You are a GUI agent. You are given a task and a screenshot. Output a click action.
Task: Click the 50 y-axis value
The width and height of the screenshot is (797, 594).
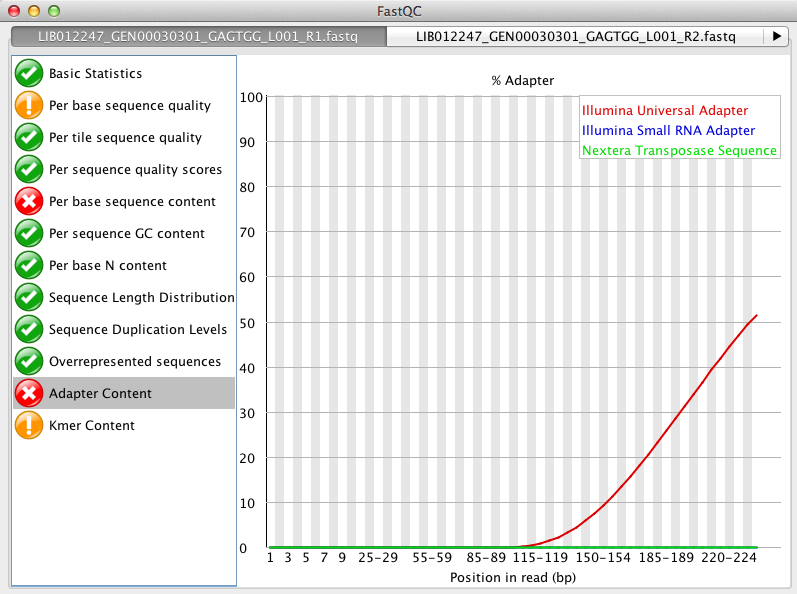[x=247, y=323]
